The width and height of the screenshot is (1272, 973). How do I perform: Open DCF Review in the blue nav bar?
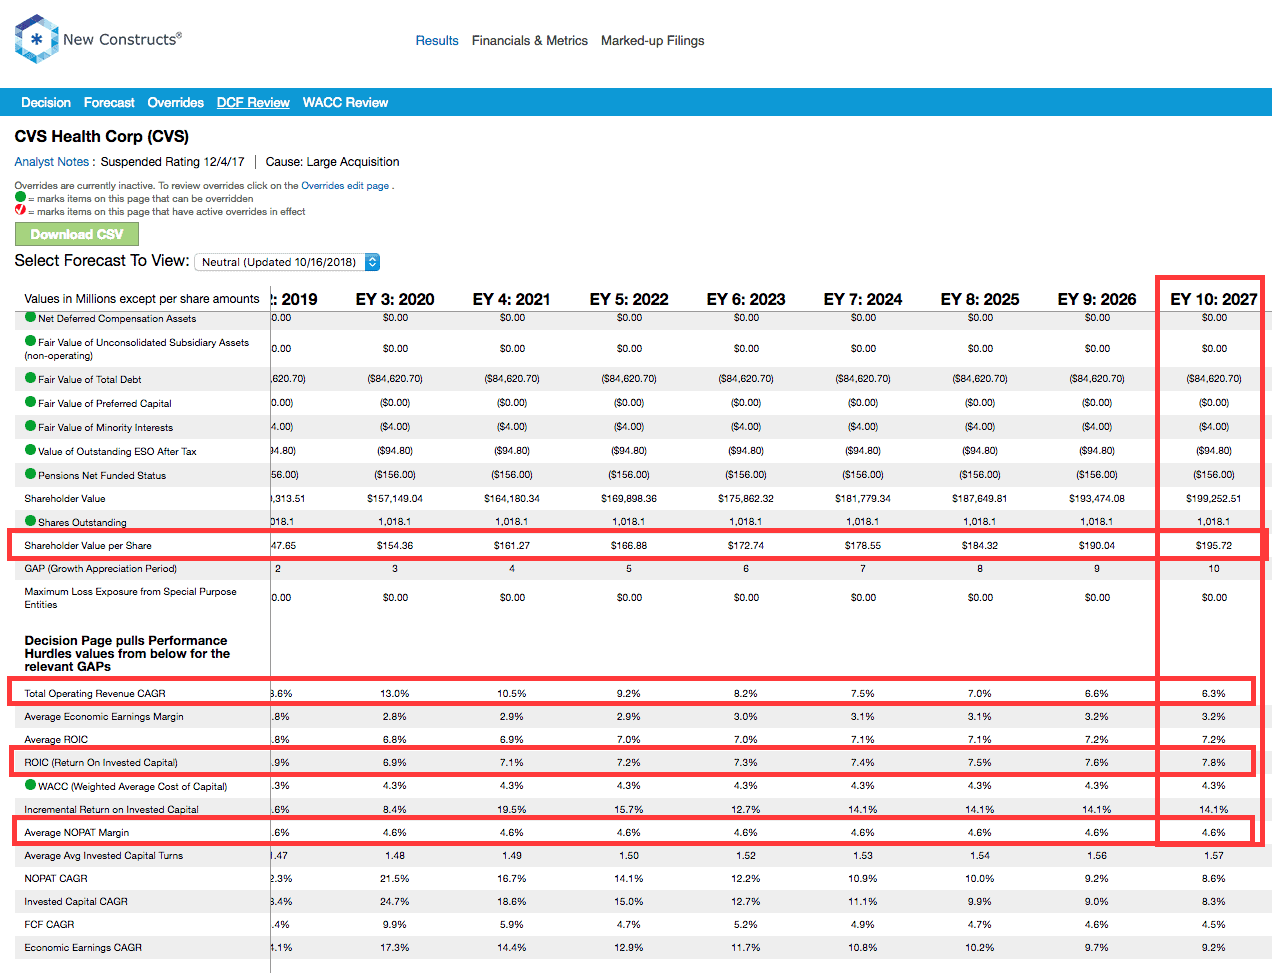point(253,102)
